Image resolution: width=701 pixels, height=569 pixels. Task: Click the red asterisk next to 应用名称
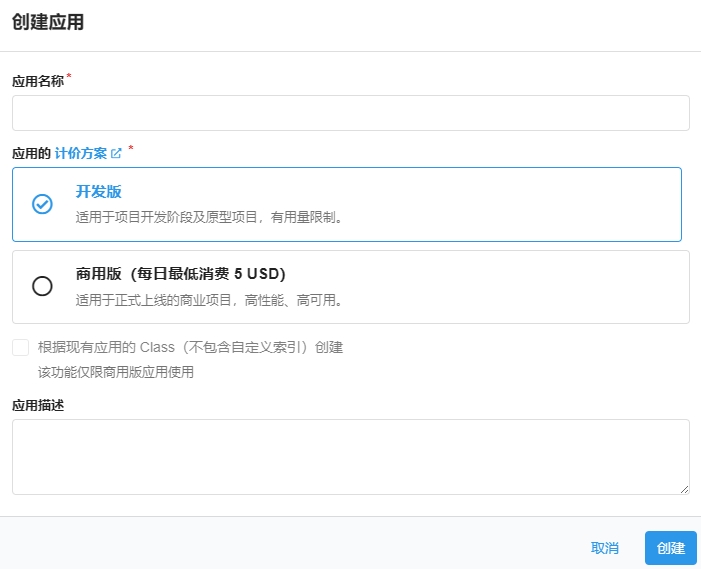pyautogui.click(x=69, y=77)
